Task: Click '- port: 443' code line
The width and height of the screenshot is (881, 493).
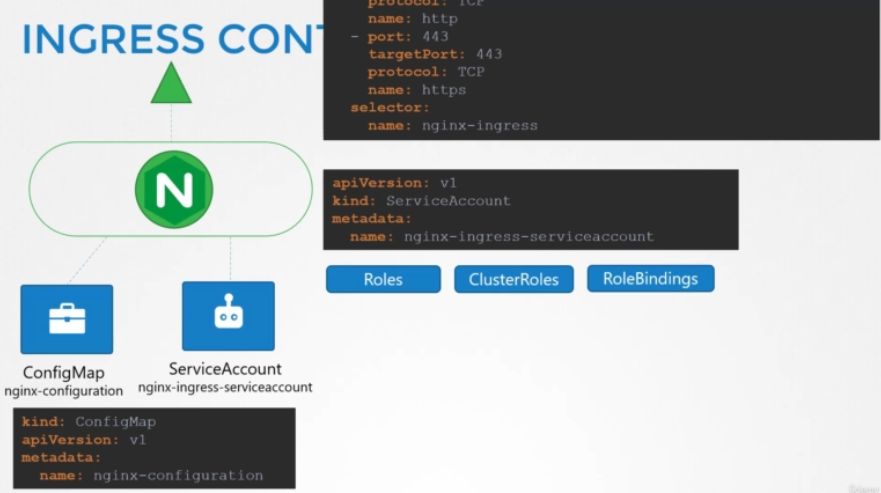Action: tap(399, 37)
